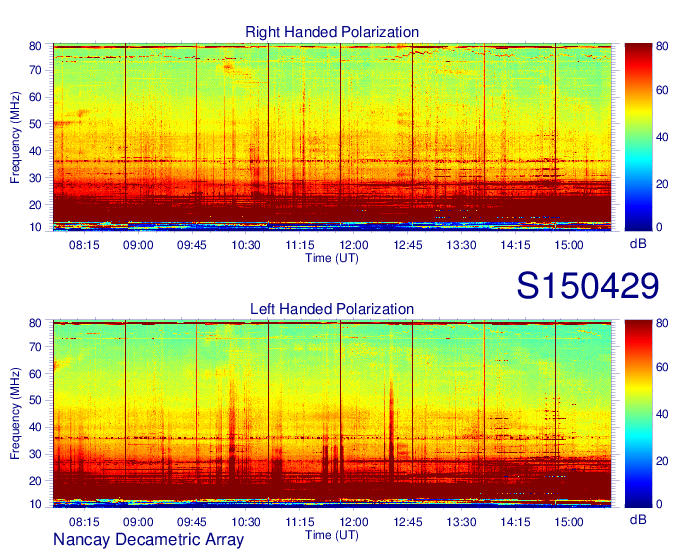Screen dimensions: 680x552
Task: Click '0' value on Right Handed colorbar scale
Action: coord(659,227)
